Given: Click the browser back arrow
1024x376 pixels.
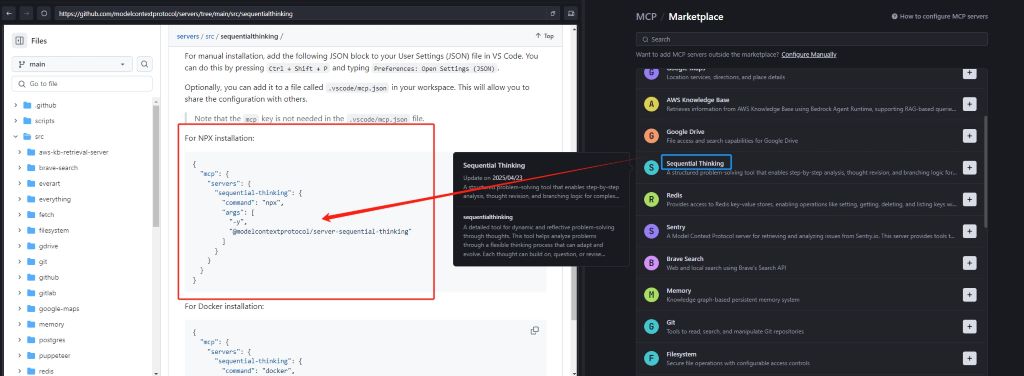Looking at the screenshot, I should 10,13.
